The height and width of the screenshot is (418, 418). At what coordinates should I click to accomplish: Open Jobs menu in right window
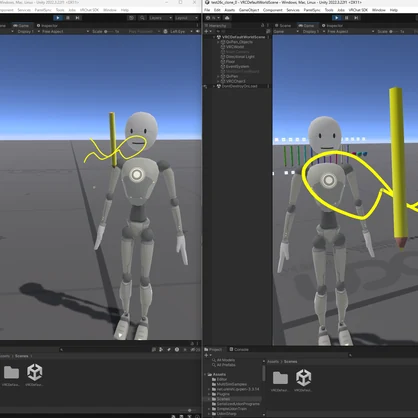click(341, 10)
